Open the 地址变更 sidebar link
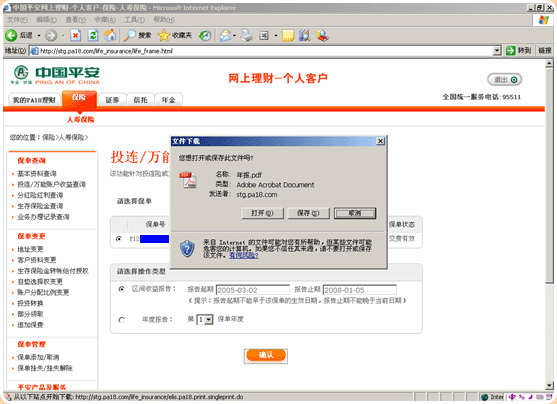The height and width of the screenshot is (404, 557). click(30, 249)
